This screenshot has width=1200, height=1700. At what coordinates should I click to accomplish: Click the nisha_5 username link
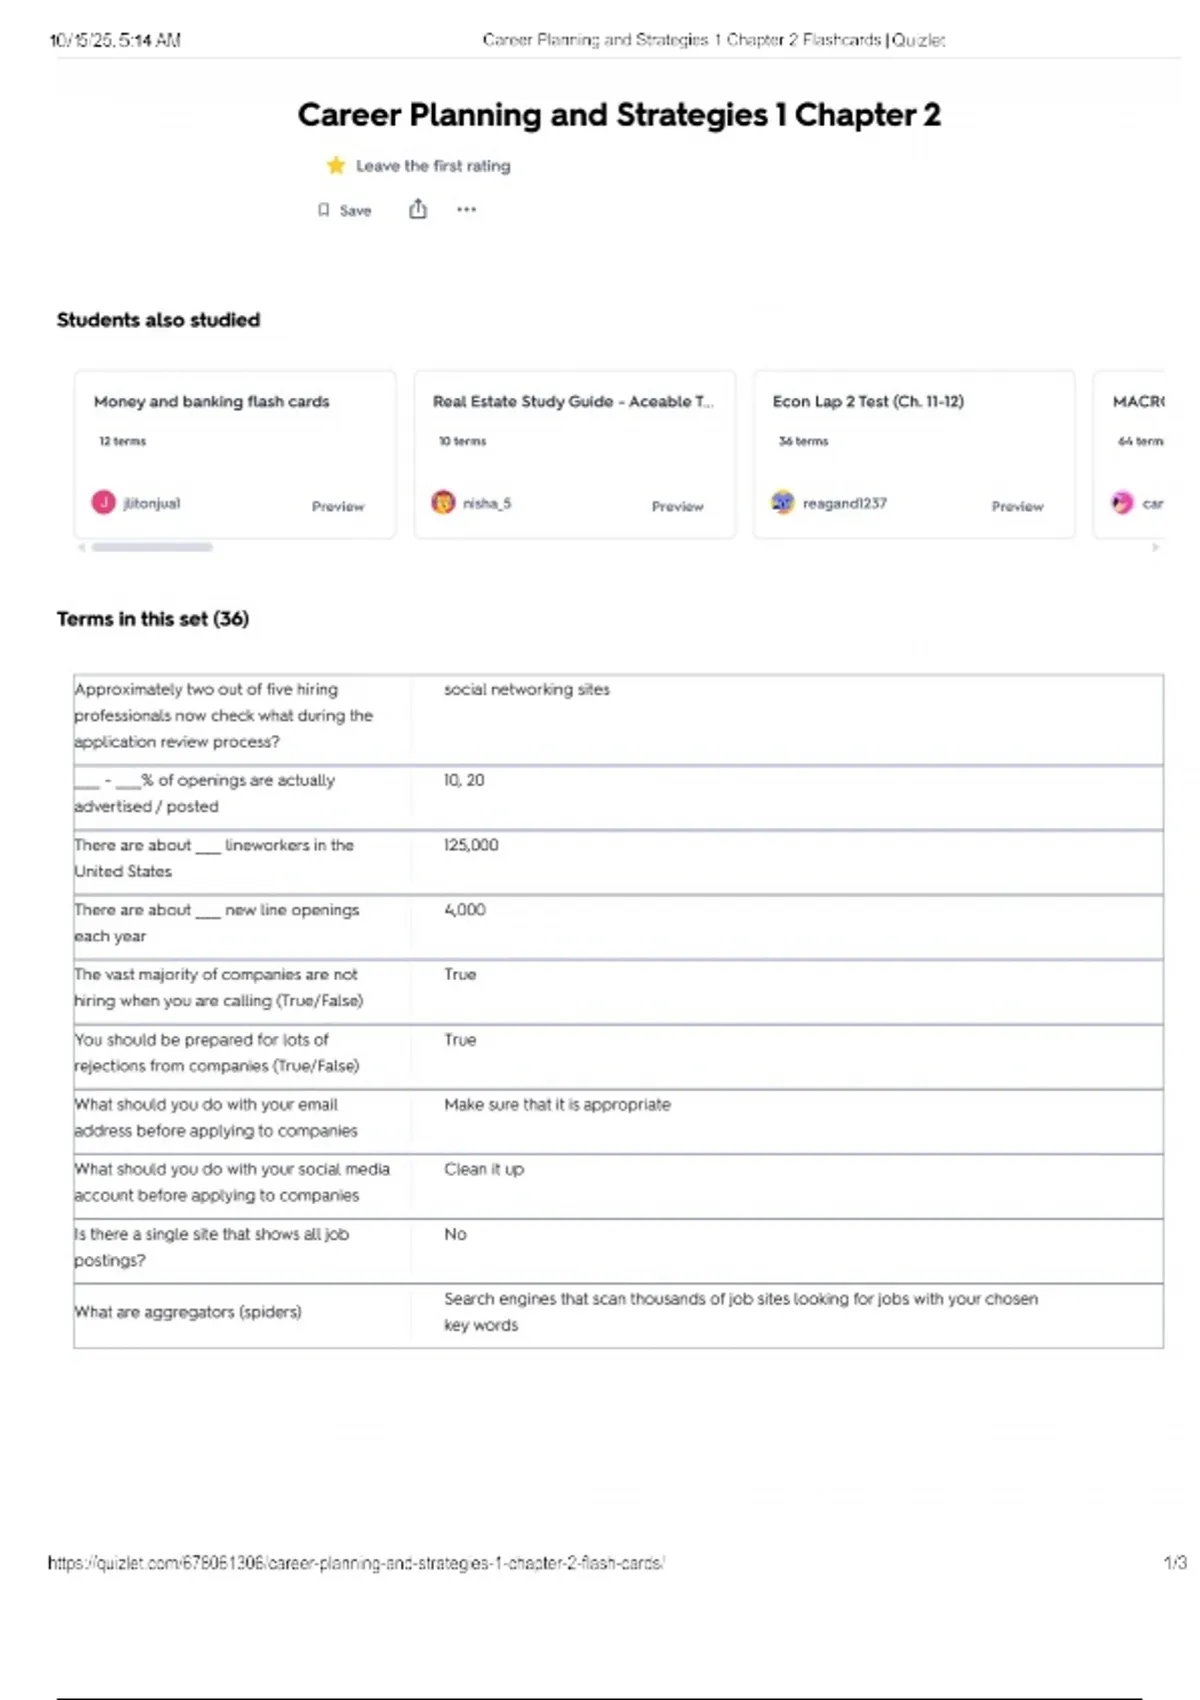487,503
